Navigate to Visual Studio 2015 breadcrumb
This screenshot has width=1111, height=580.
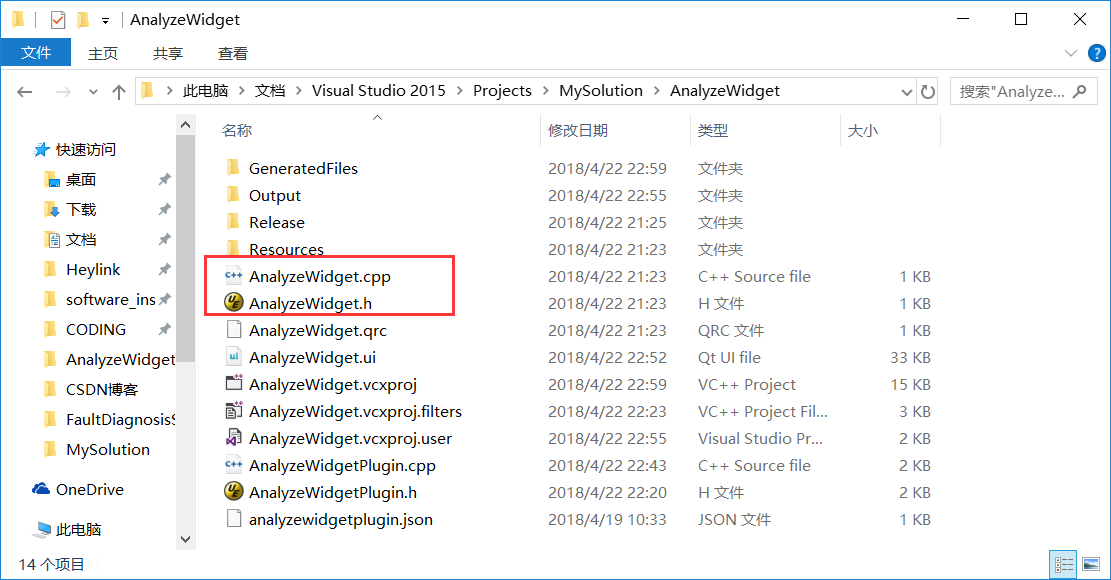coord(379,91)
